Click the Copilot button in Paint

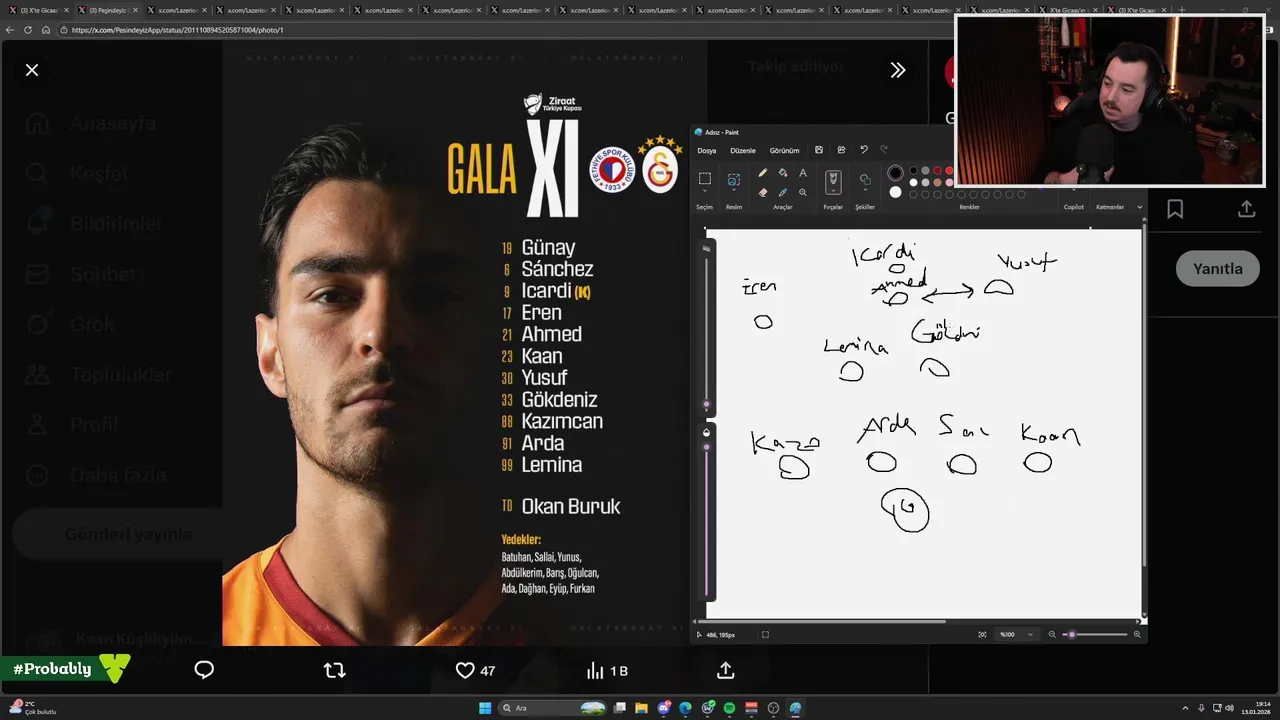click(1074, 207)
